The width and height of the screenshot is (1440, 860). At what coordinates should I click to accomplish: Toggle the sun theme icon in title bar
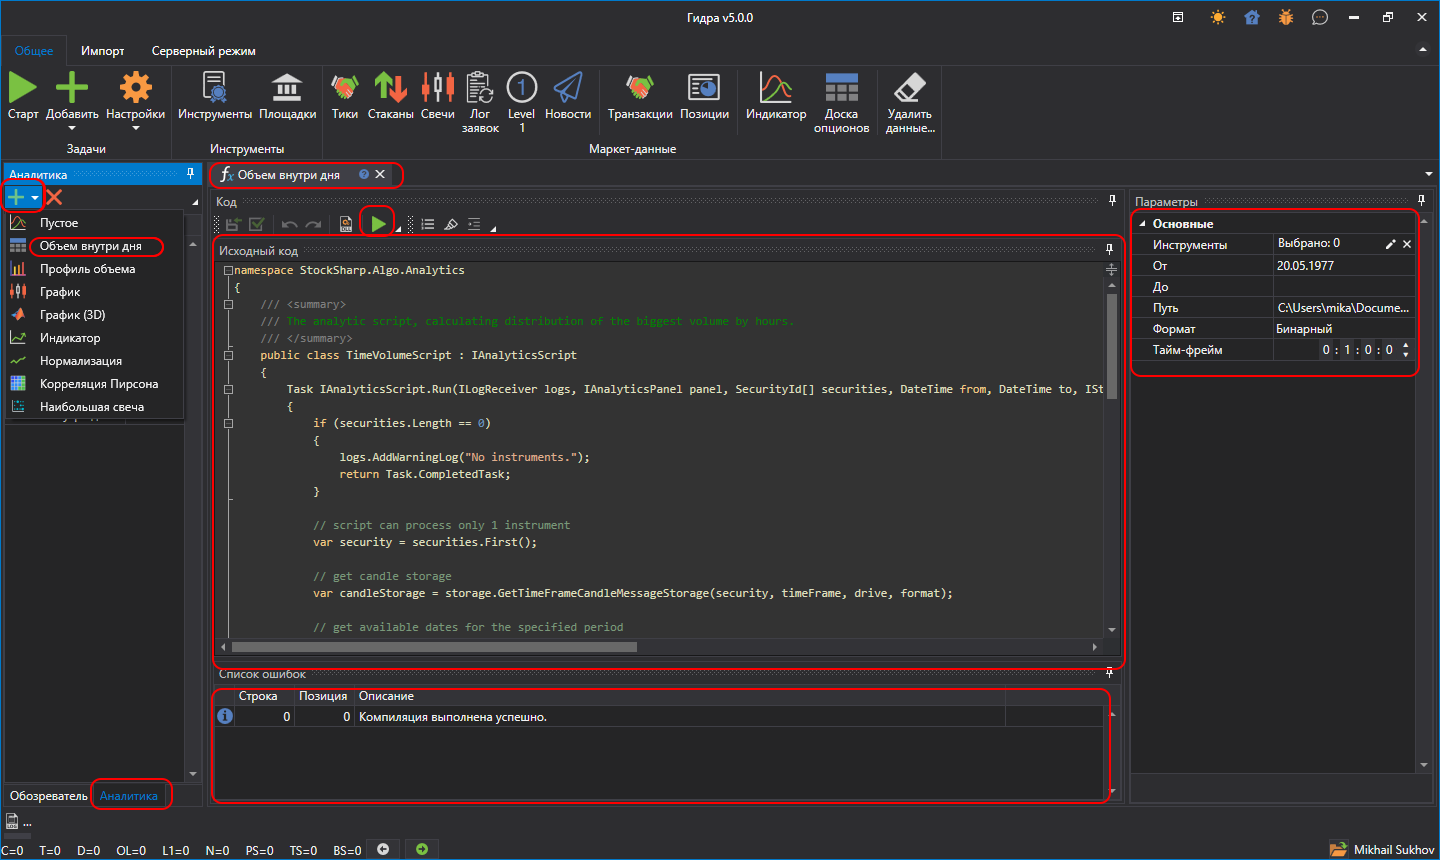coord(1217,17)
